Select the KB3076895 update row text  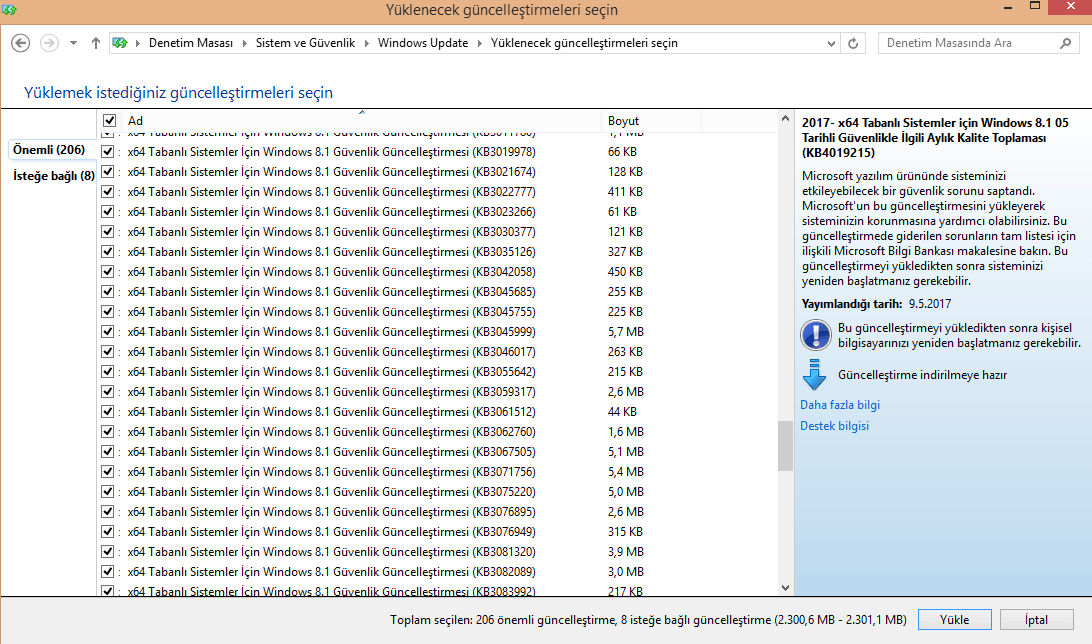pos(332,512)
